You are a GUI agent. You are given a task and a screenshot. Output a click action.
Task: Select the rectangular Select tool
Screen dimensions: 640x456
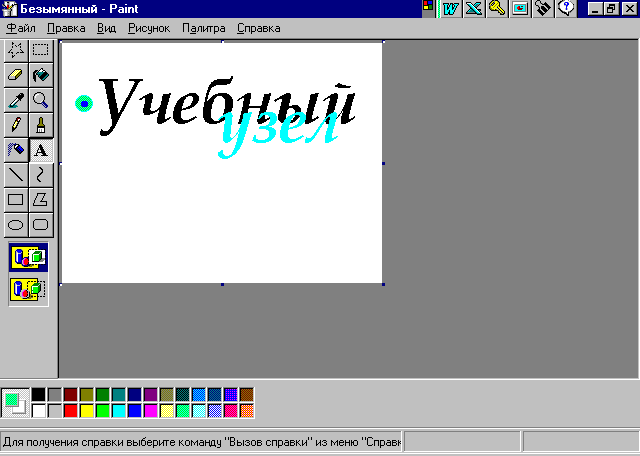pos(41,50)
